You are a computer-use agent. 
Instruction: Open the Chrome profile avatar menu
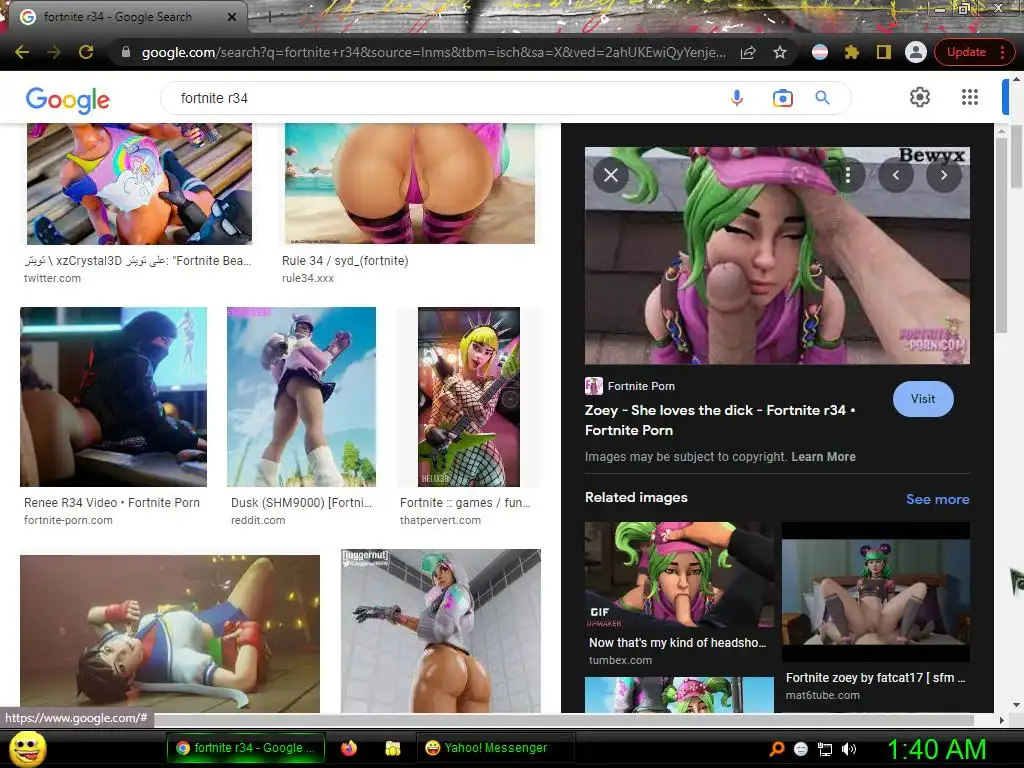[x=916, y=52]
